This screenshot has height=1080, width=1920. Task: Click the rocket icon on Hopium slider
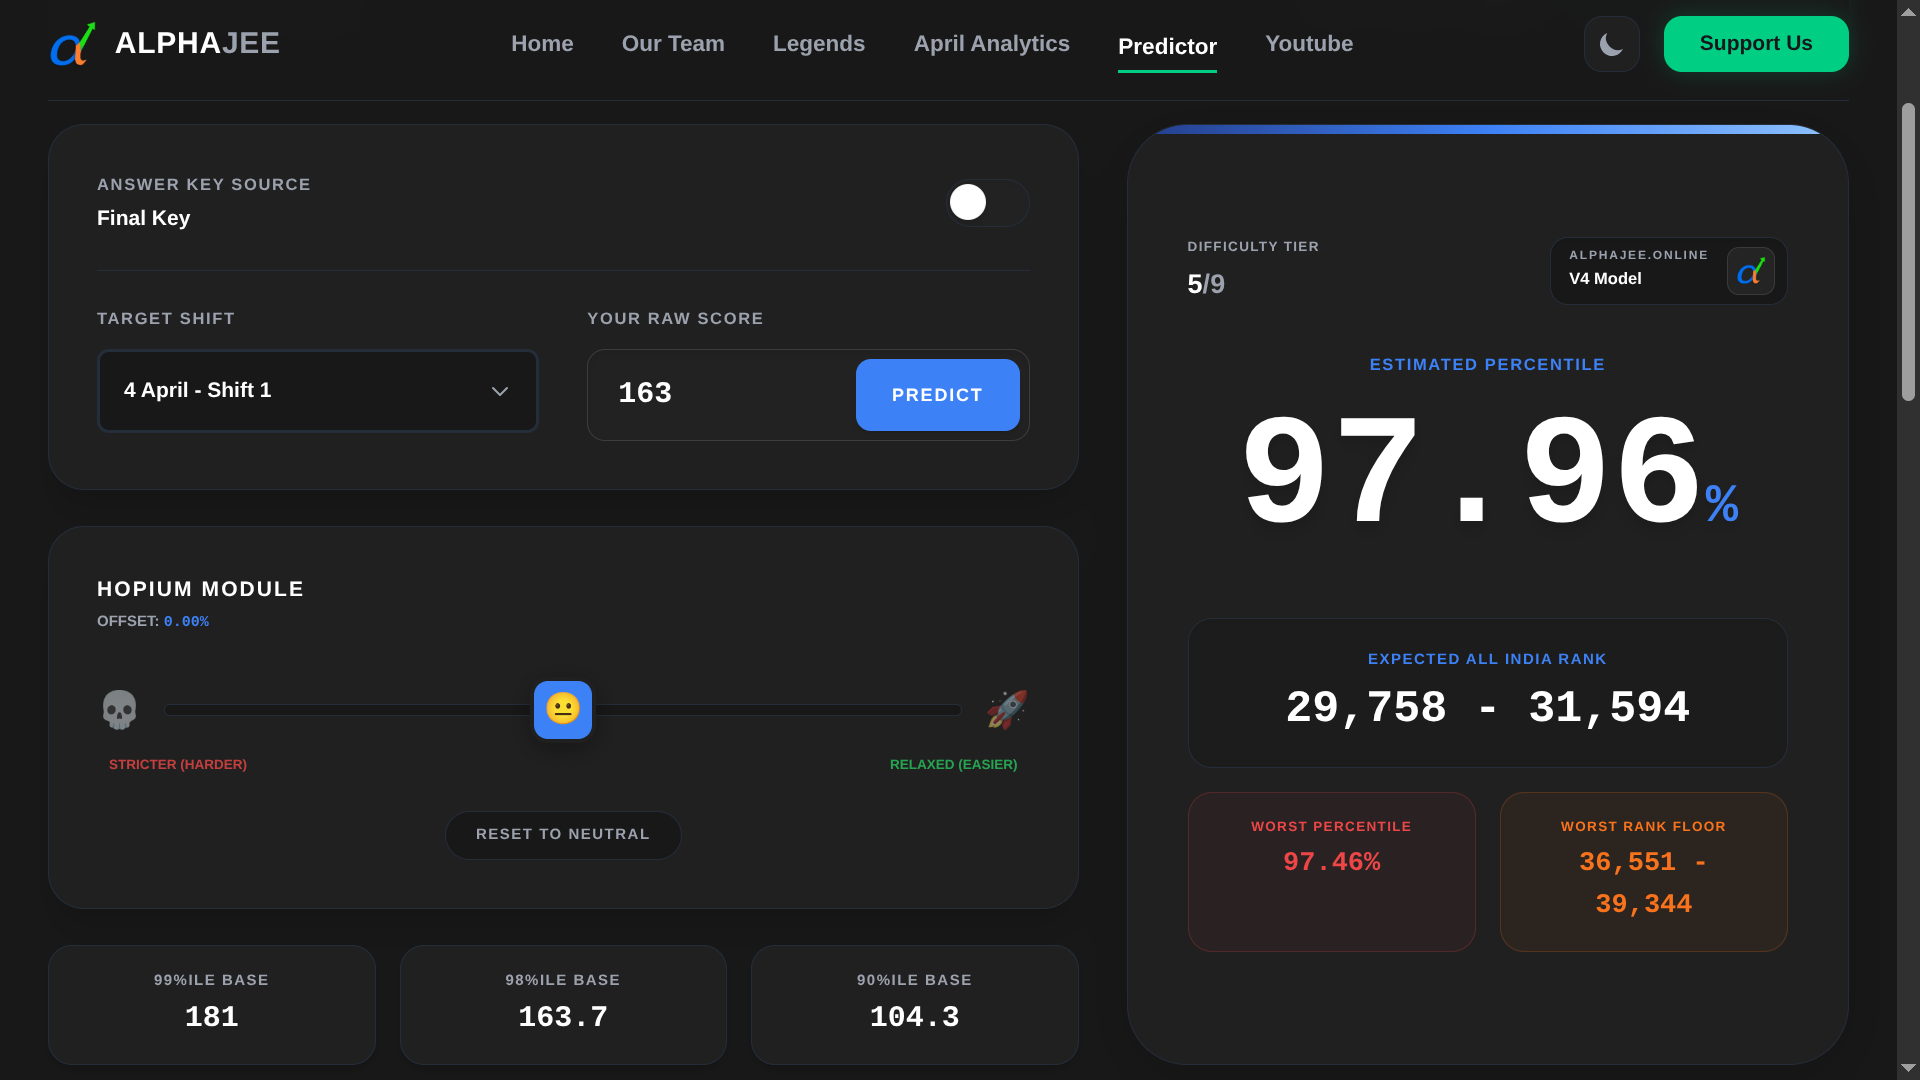(x=1006, y=710)
